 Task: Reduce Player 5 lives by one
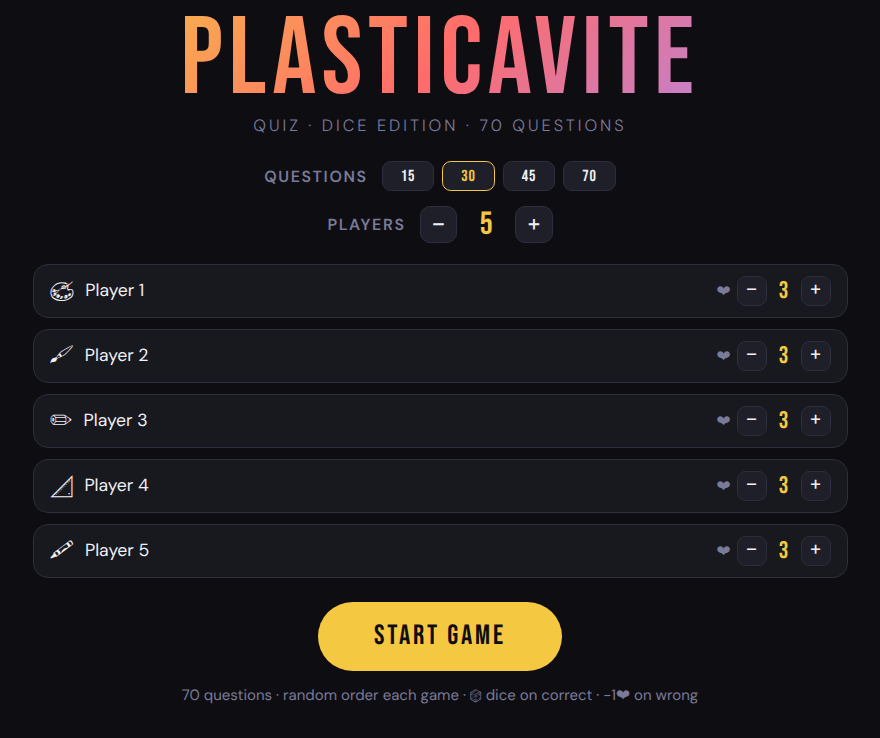coord(752,551)
